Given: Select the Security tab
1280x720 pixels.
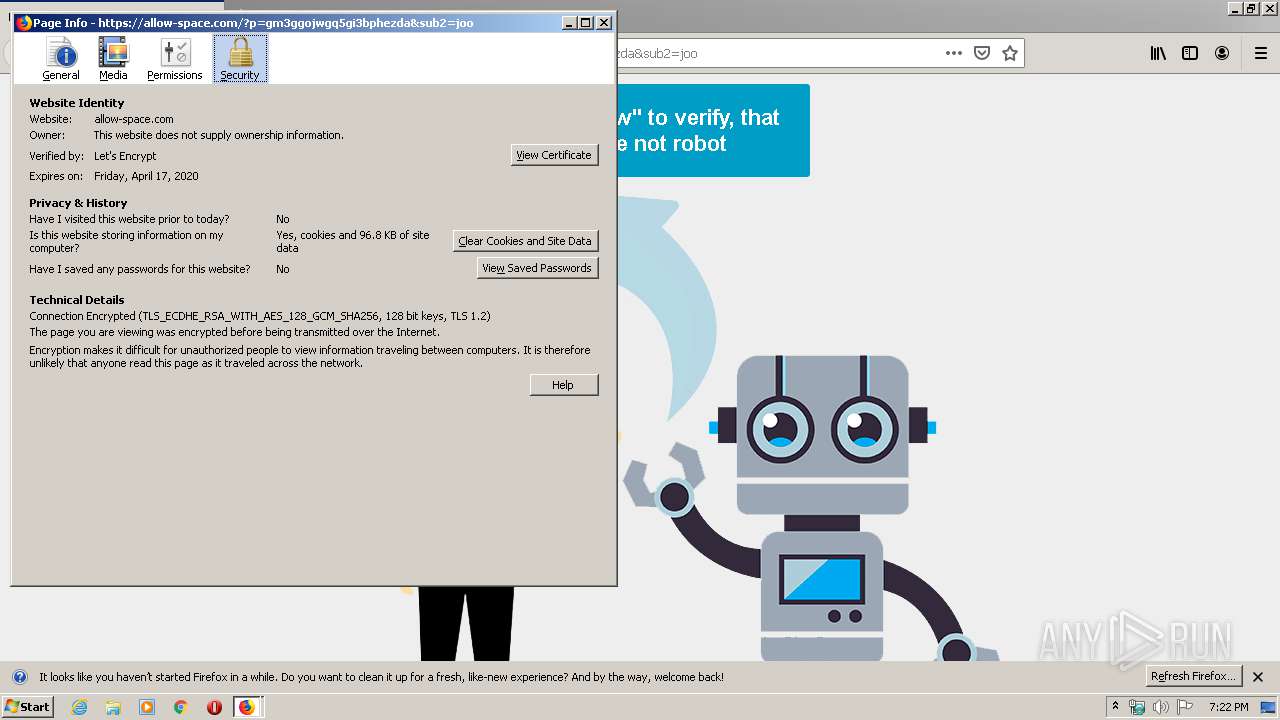Looking at the screenshot, I should coord(240,59).
